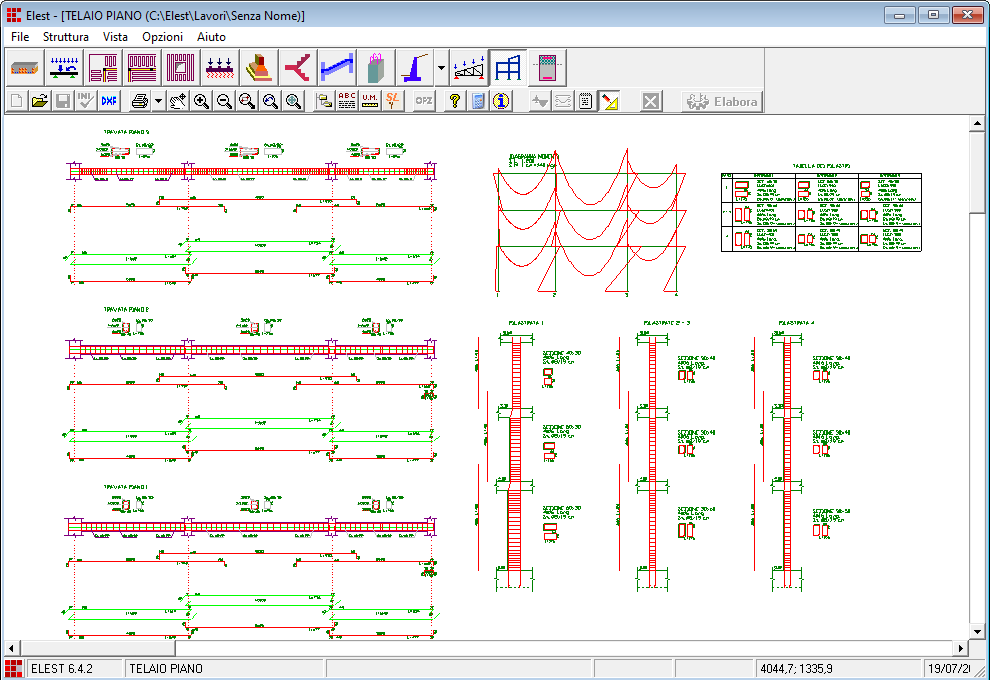990x680 pixels.
Task: Click the vertical scrollbar down arrow
Action: (977, 632)
